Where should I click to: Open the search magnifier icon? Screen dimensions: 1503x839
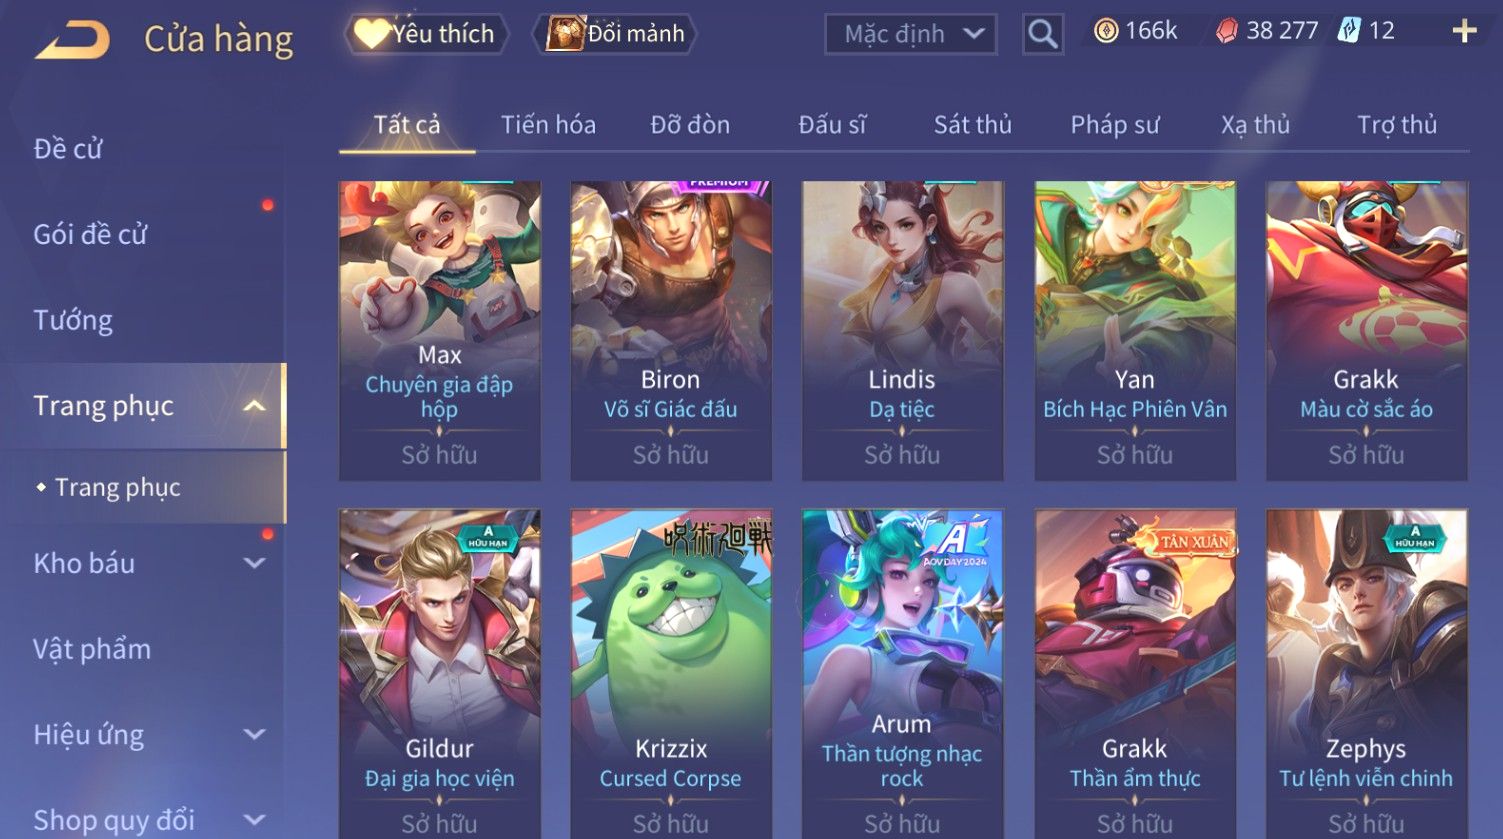click(1042, 34)
